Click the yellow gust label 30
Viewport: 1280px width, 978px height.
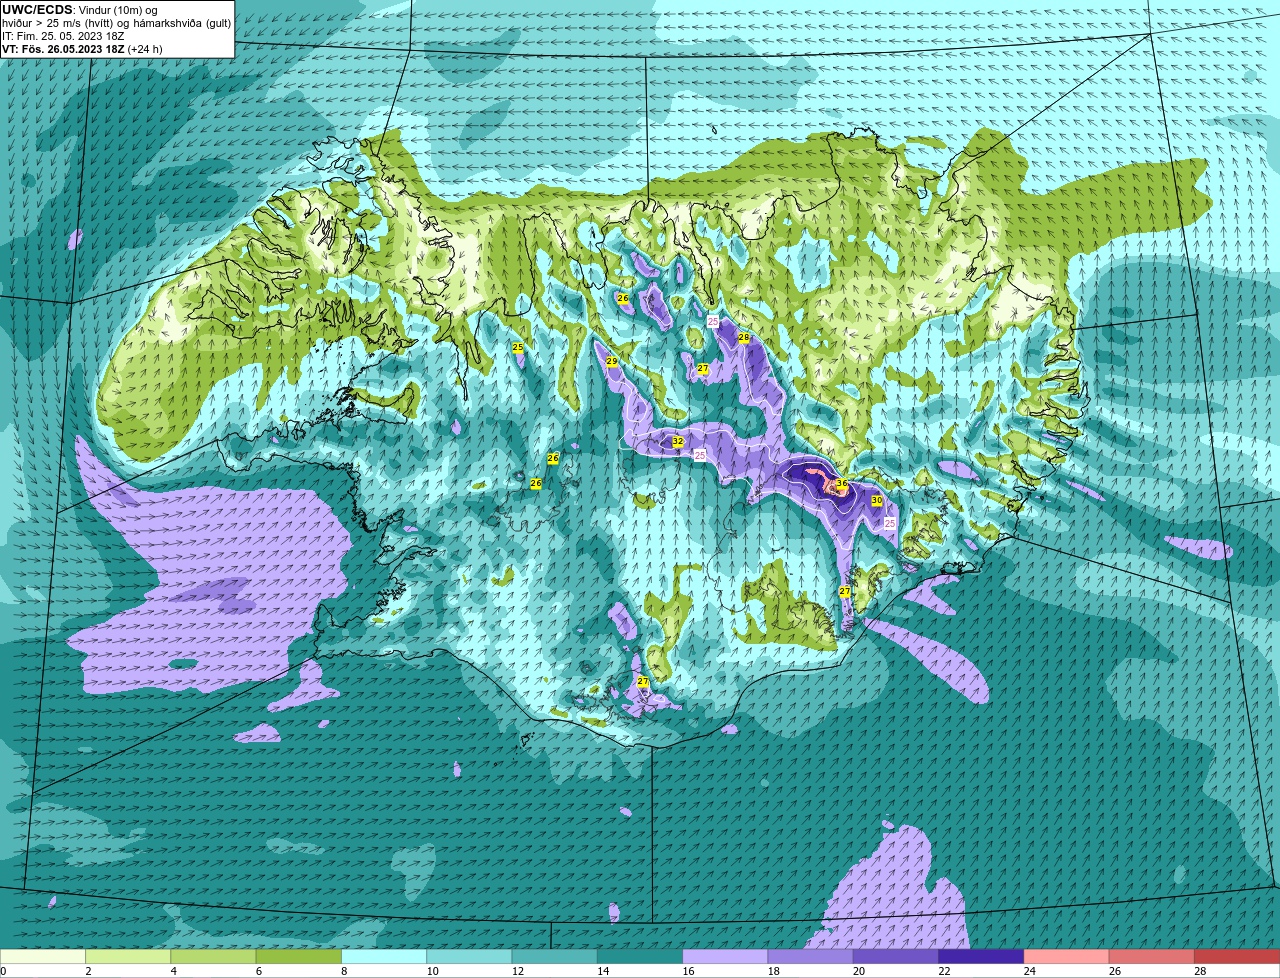pyautogui.click(x=877, y=500)
